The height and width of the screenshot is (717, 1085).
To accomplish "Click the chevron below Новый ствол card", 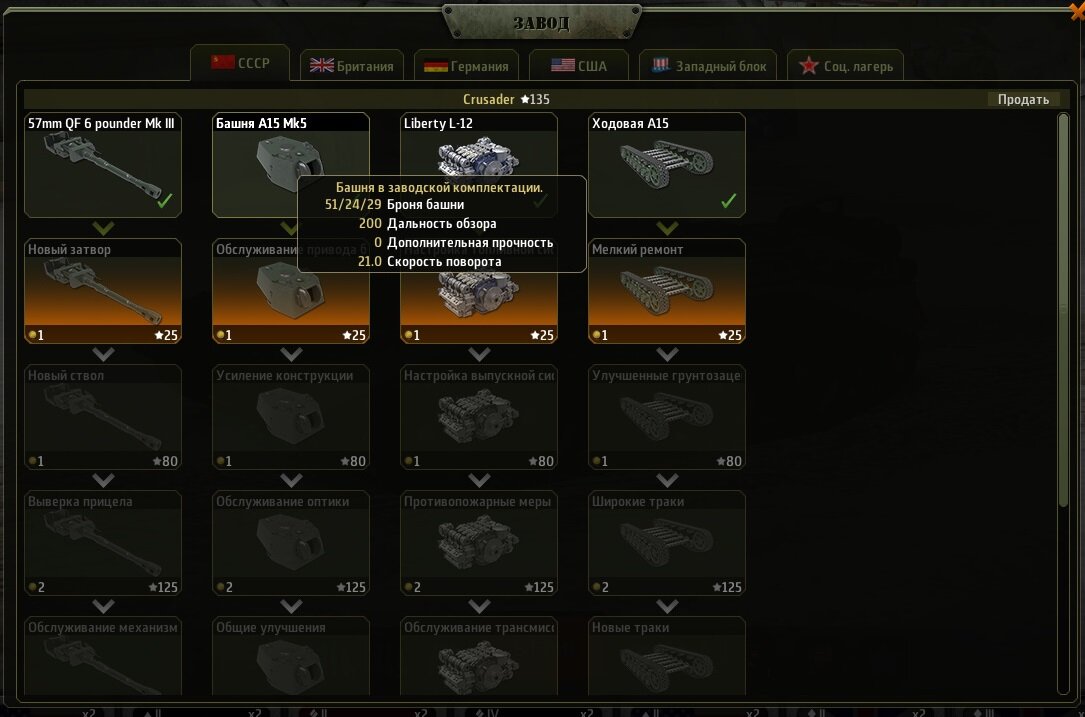I will (103, 480).
